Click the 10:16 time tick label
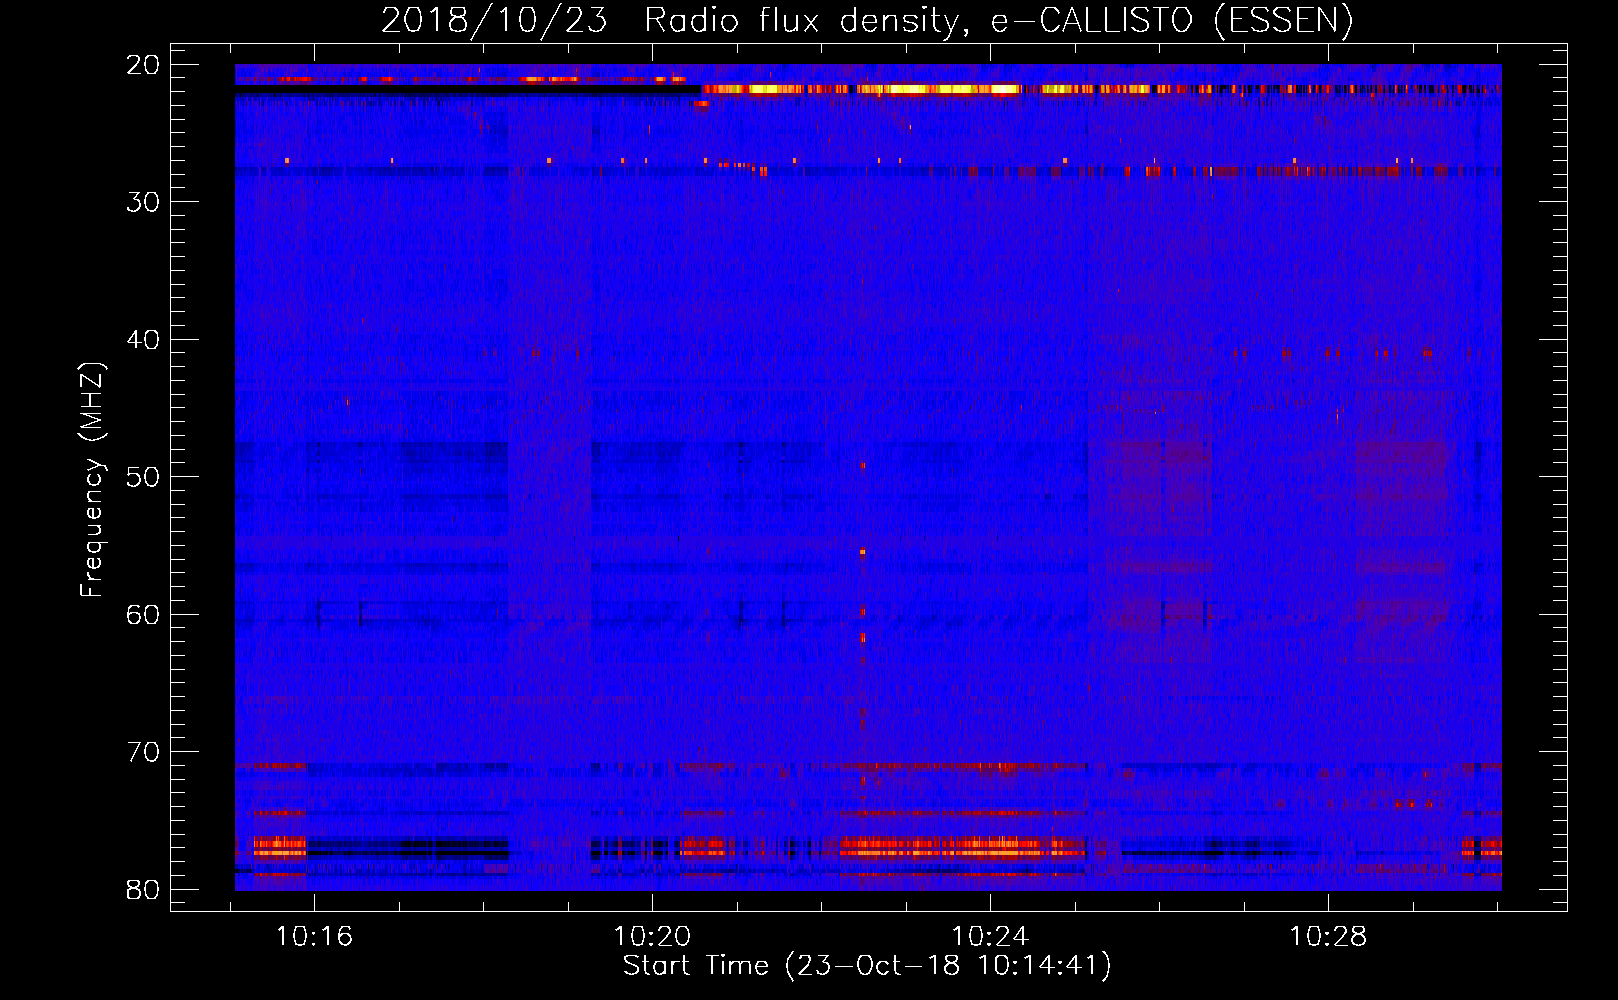This screenshot has height=1000, width=1618. [x=314, y=937]
